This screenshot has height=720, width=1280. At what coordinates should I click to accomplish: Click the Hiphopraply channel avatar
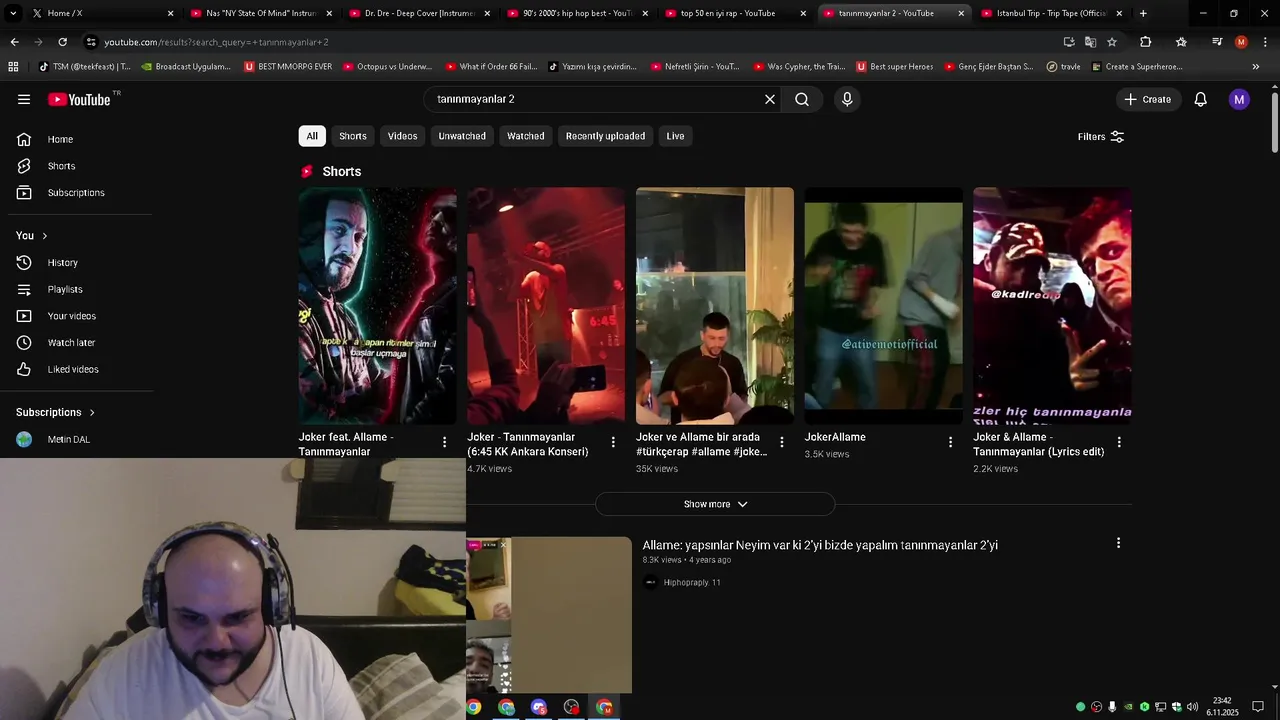[651, 583]
